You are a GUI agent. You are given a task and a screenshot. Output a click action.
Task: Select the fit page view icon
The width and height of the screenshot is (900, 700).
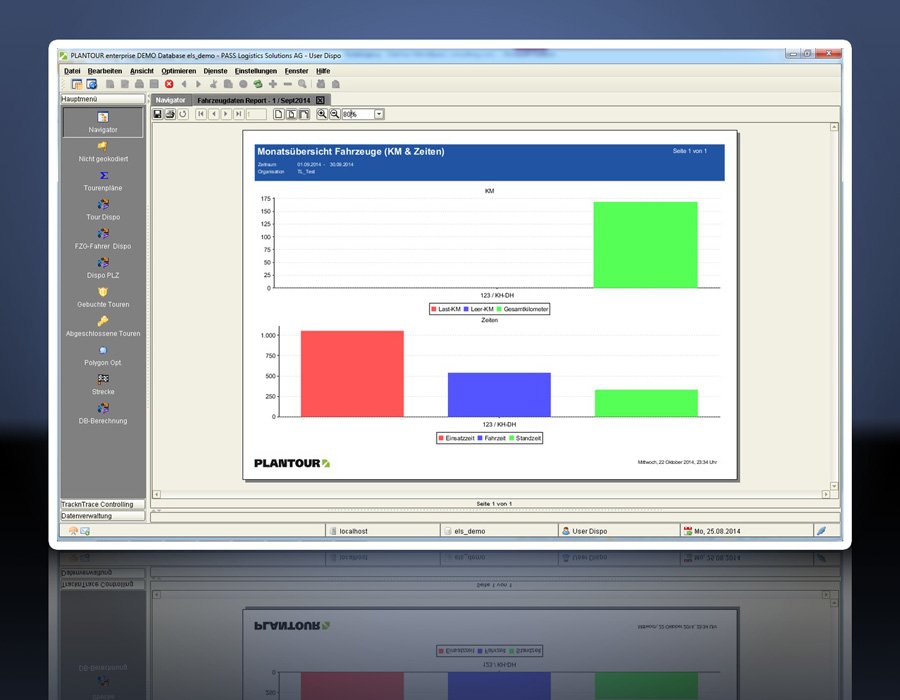click(x=292, y=114)
